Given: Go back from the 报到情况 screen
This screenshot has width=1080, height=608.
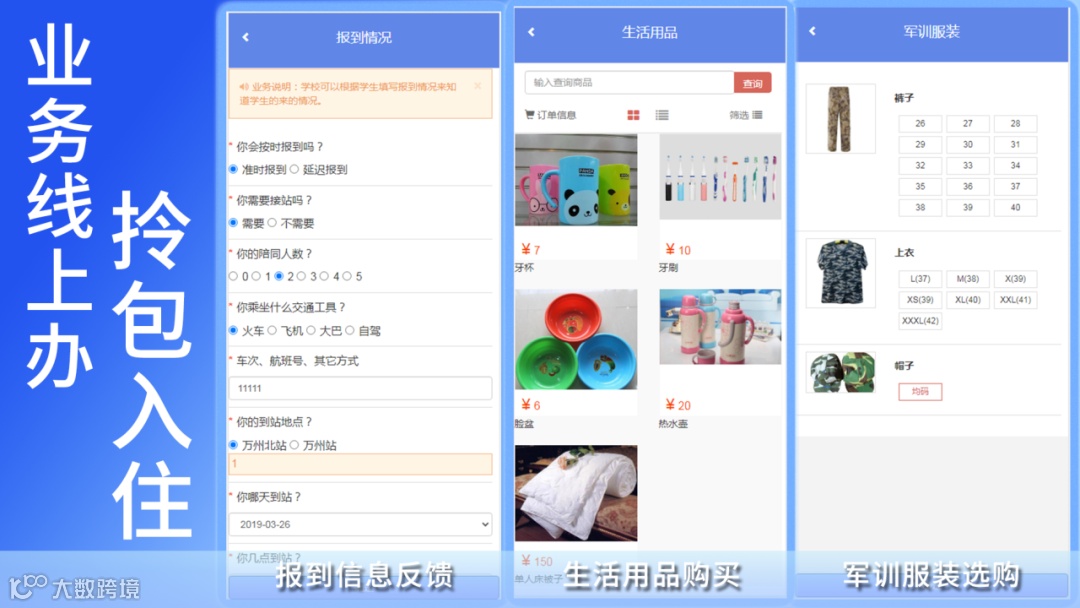Looking at the screenshot, I should pos(246,37).
